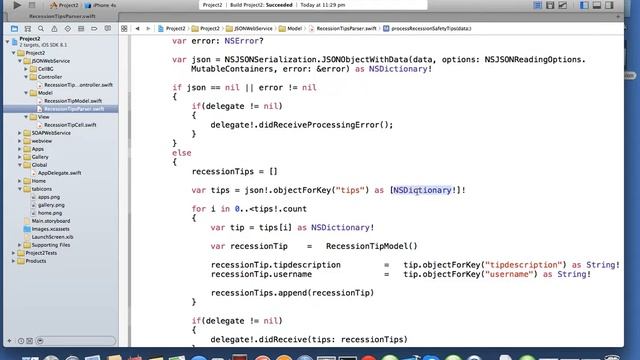Open the Issue navigator warning icon
Screen dimensions: 640x360
(54, 29)
